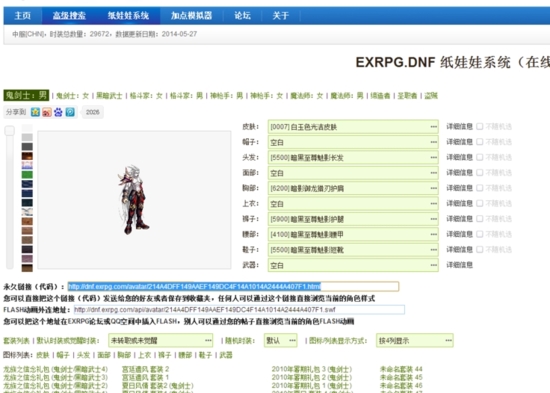Viewport: 550px width, 393px height.
Task: Show the 皮肤 icon list
Action: pos(43,355)
